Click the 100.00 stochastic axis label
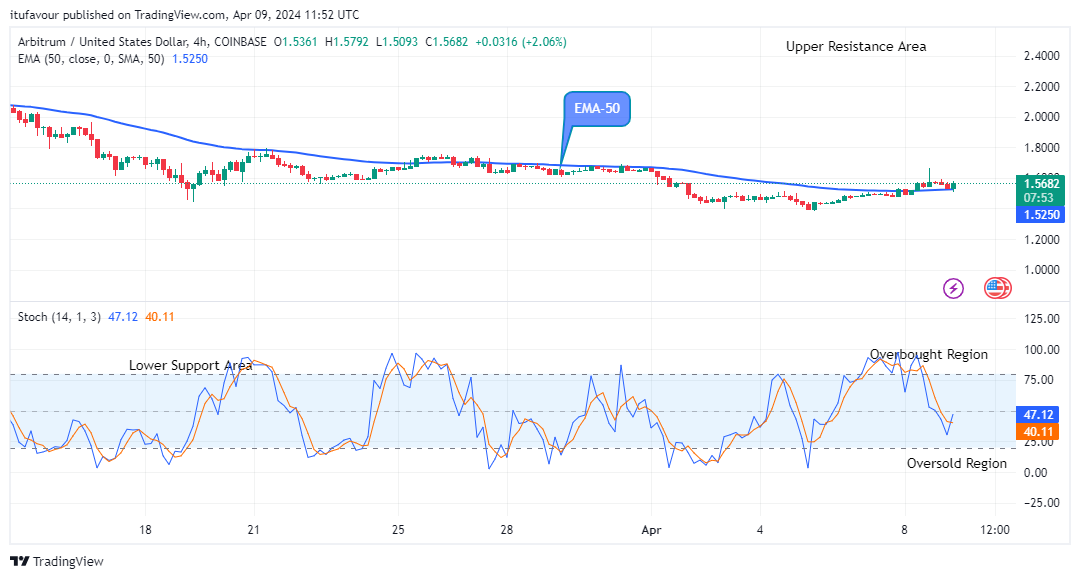Image resolution: width=1080 pixels, height=579 pixels. tap(1042, 350)
